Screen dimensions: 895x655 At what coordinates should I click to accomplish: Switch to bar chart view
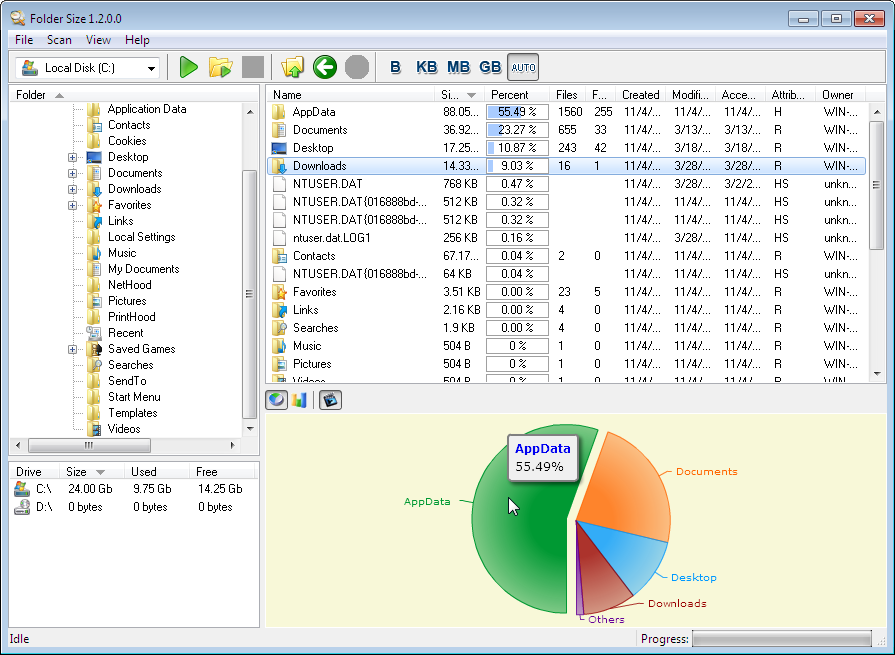coord(298,399)
